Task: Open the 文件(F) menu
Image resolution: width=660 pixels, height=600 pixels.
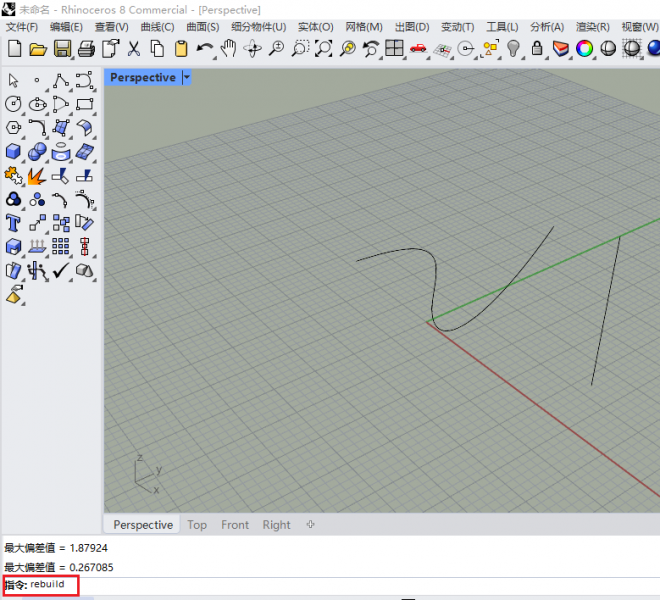Action: pyautogui.click(x=22, y=27)
